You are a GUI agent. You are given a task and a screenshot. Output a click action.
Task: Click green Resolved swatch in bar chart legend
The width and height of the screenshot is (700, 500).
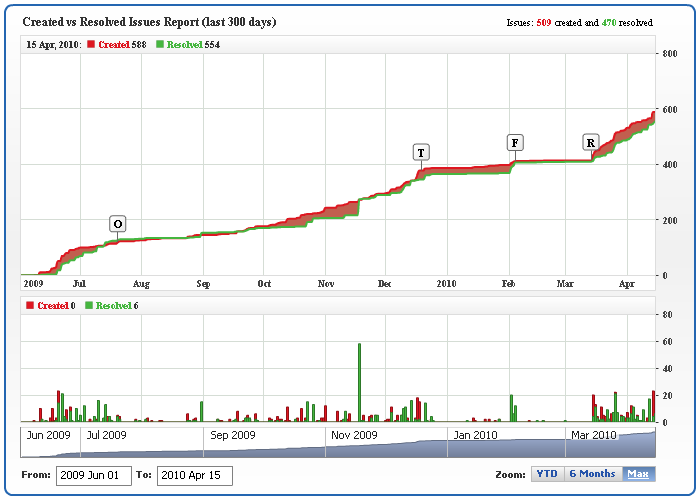(x=89, y=305)
